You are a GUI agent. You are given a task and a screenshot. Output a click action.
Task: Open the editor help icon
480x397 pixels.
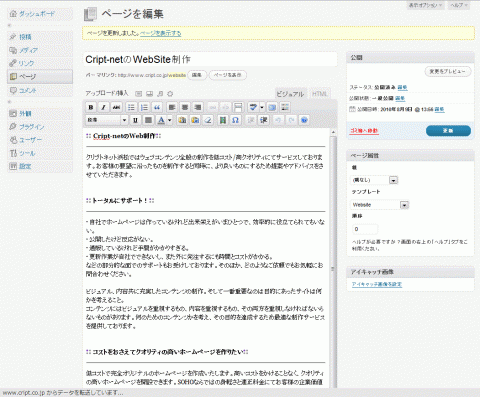pos(304,120)
